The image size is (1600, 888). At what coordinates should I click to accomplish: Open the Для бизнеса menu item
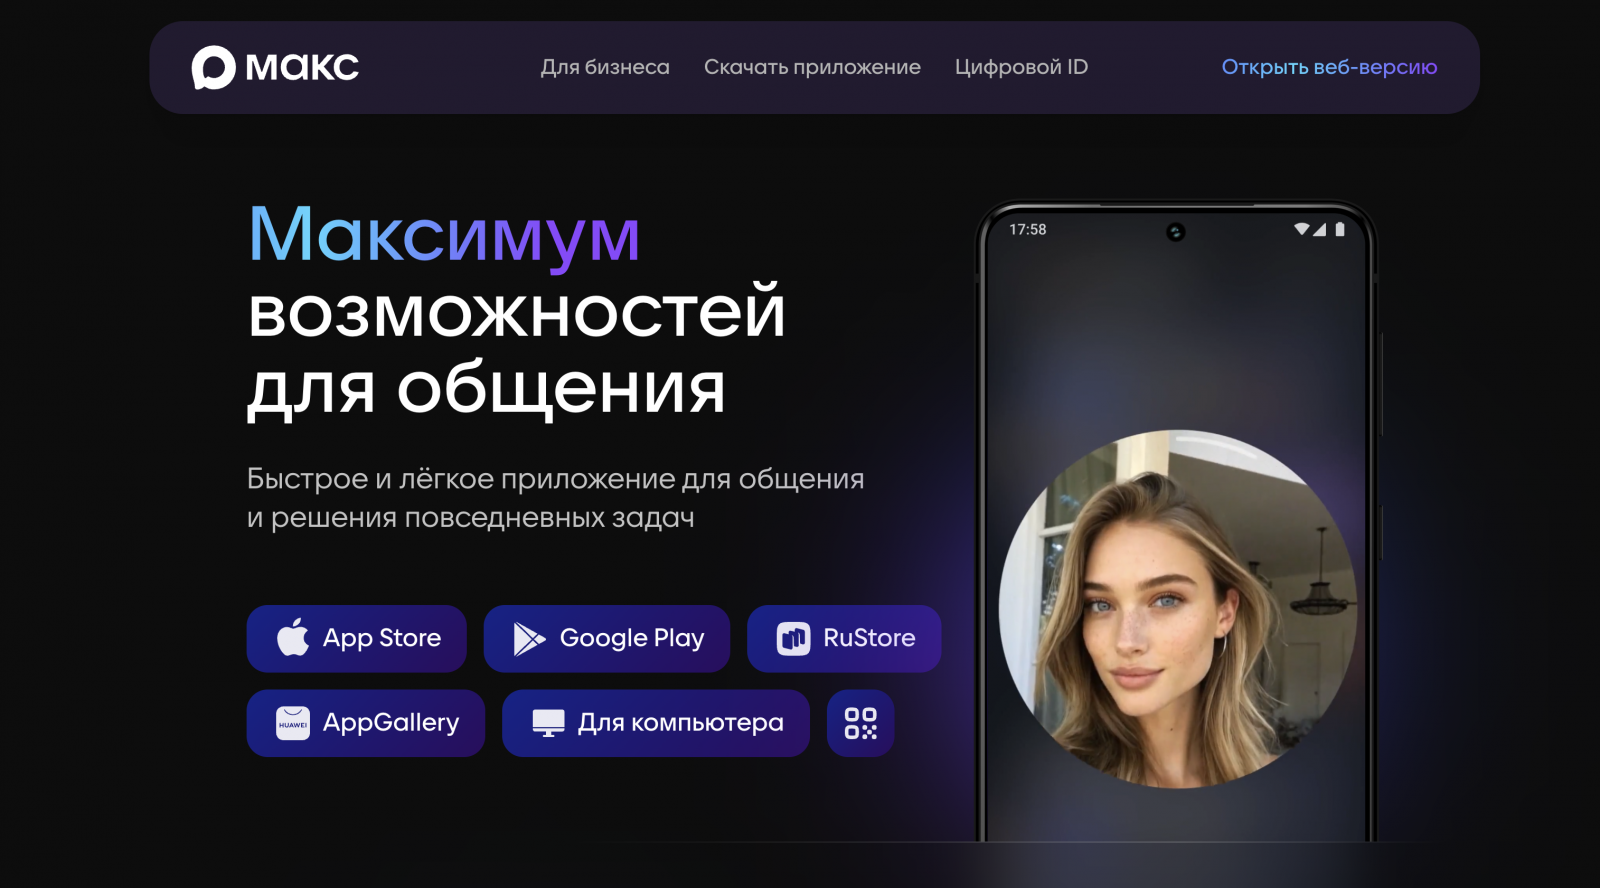tap(605, 67)
